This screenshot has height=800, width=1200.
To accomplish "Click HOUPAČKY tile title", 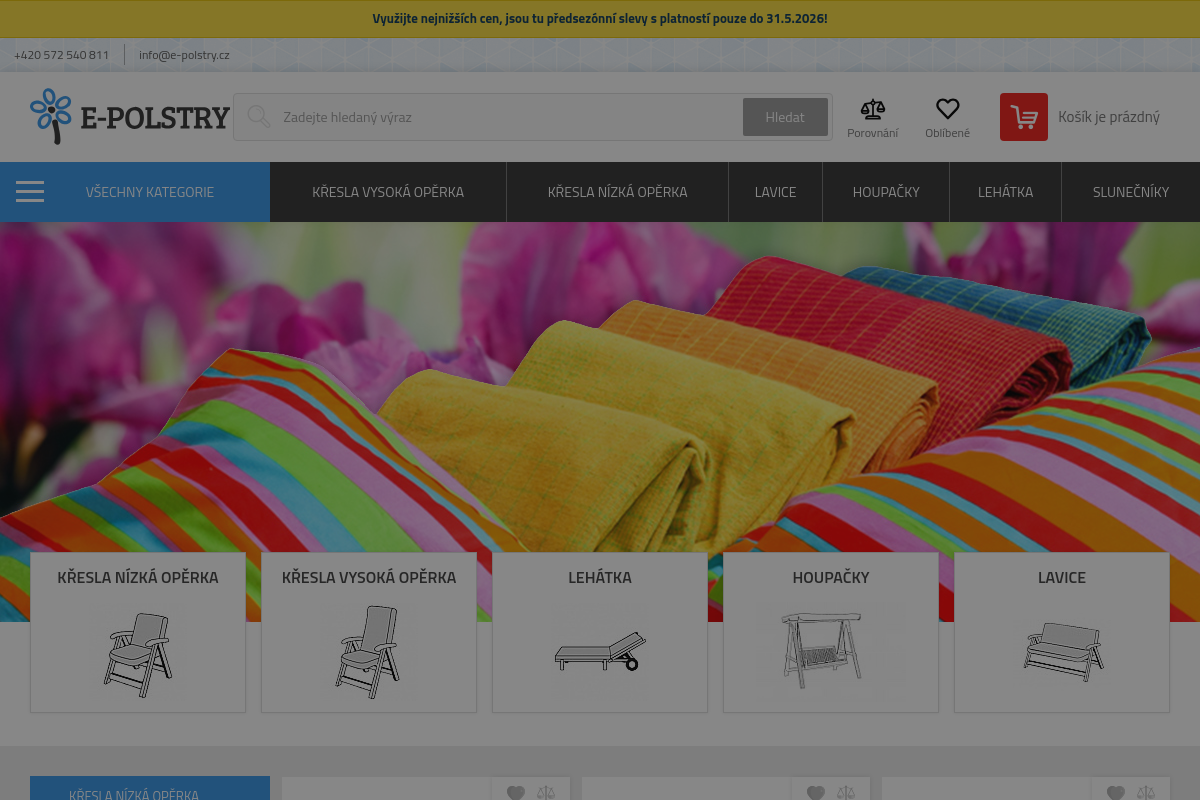I will [x=831, y=577].
